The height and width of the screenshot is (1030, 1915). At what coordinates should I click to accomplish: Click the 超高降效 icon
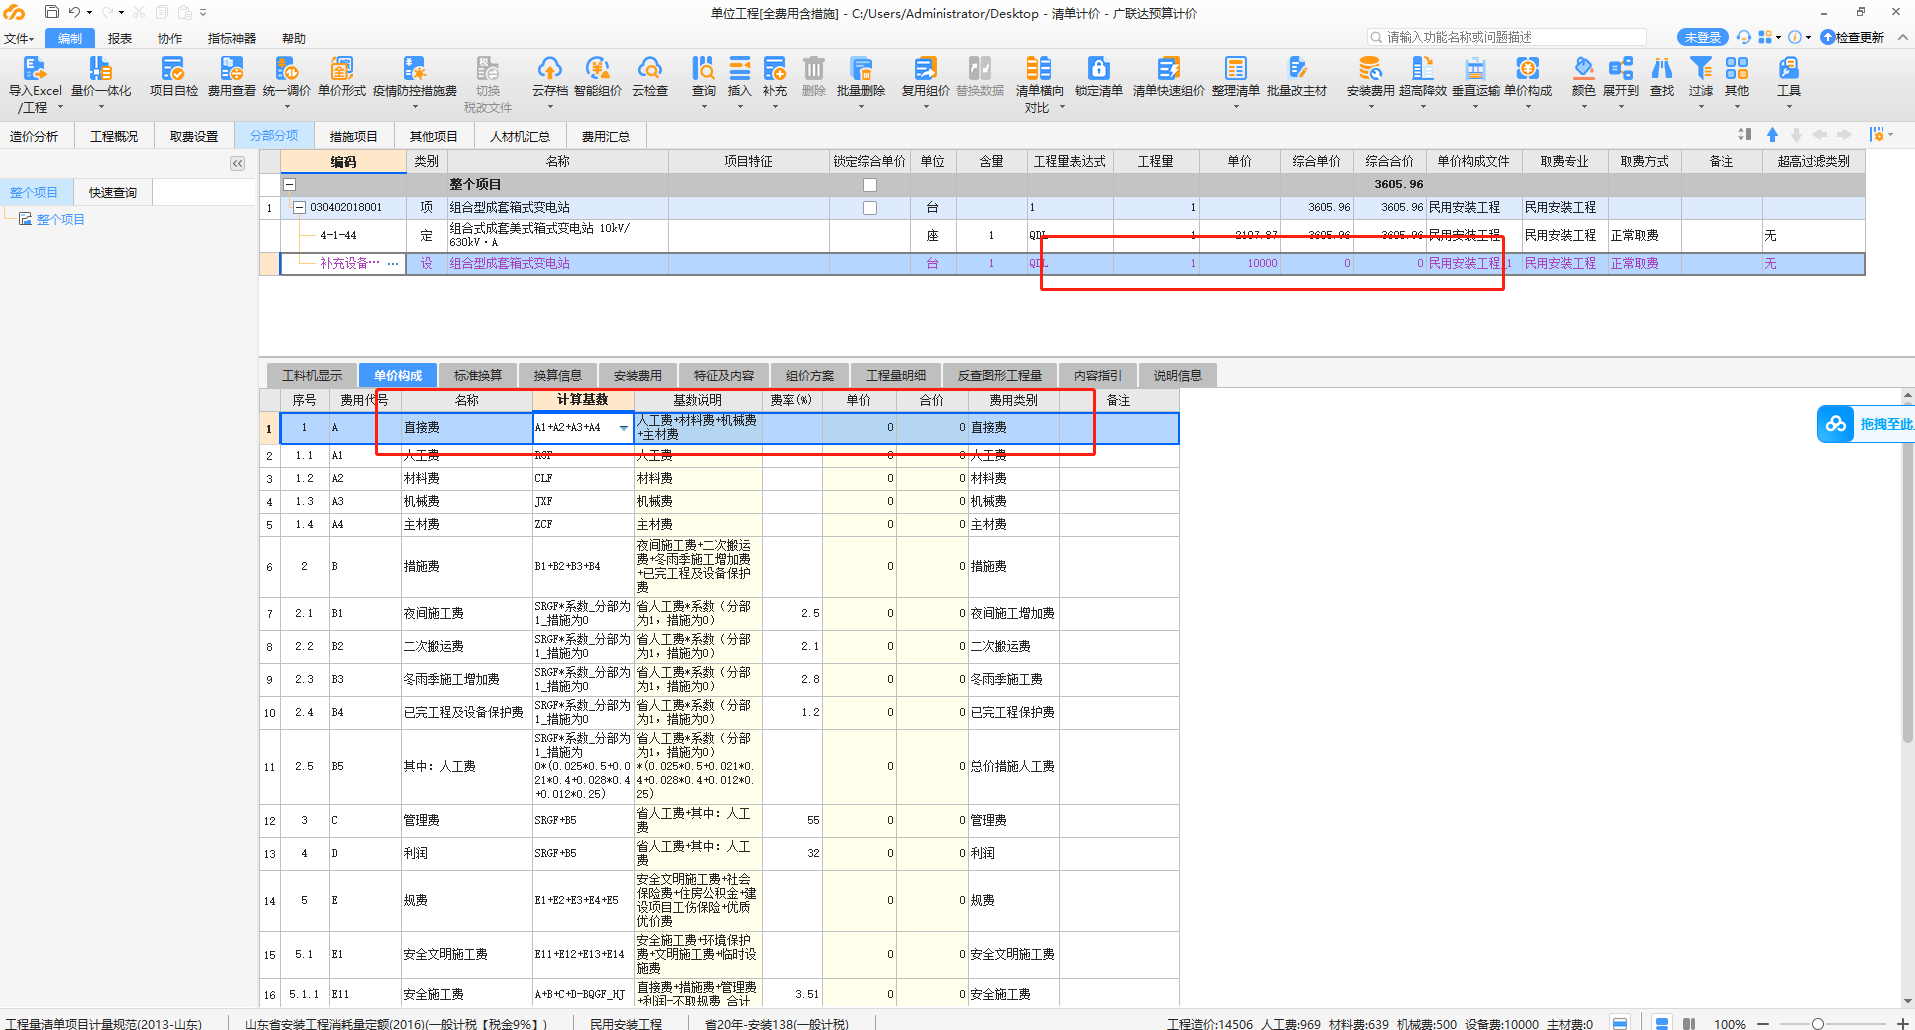(1422, 68)
